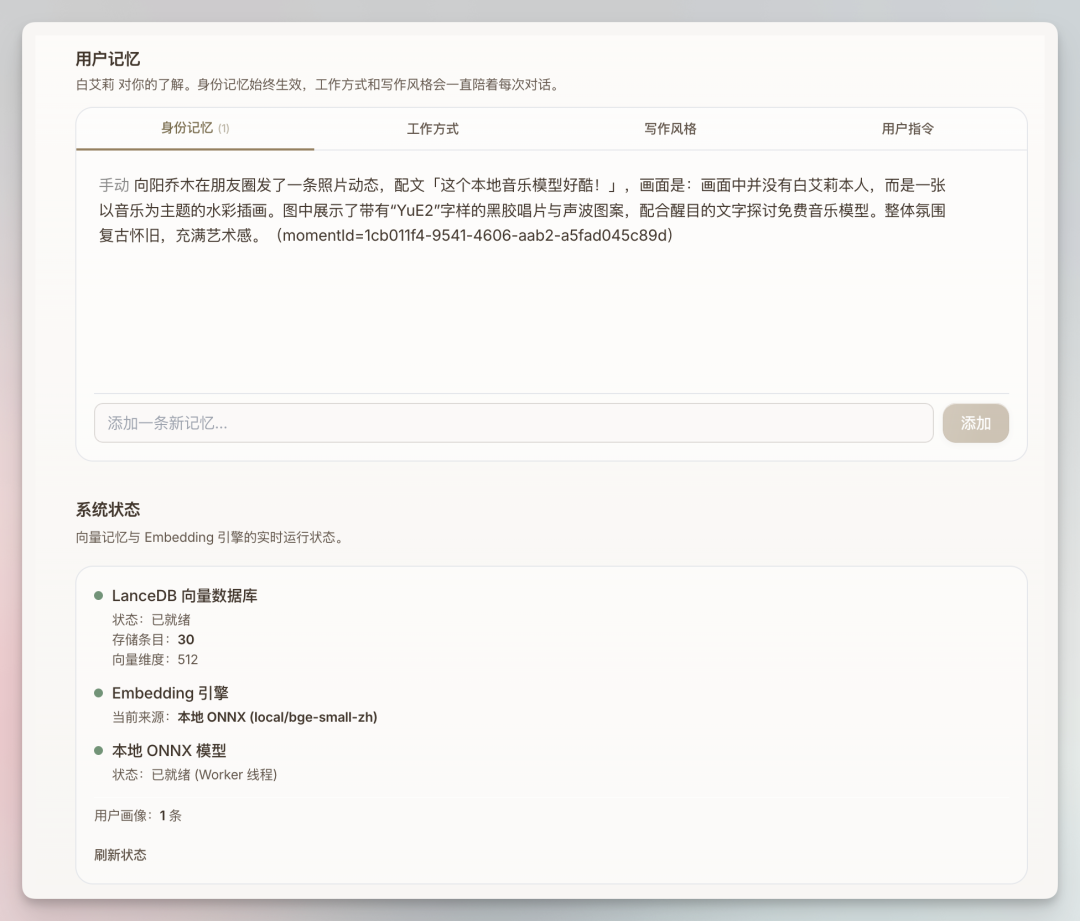Click the green dot beside LanceDB 向量数据库
Screen dimensions: 1080x921
(x=98, y=596)
